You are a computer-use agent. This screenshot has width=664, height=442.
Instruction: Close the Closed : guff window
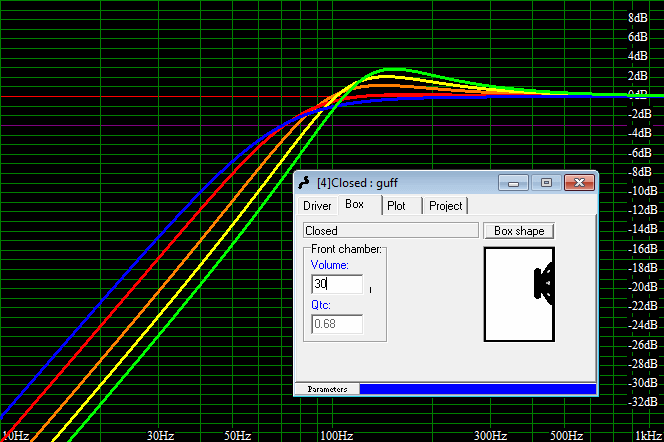(579, 183)
